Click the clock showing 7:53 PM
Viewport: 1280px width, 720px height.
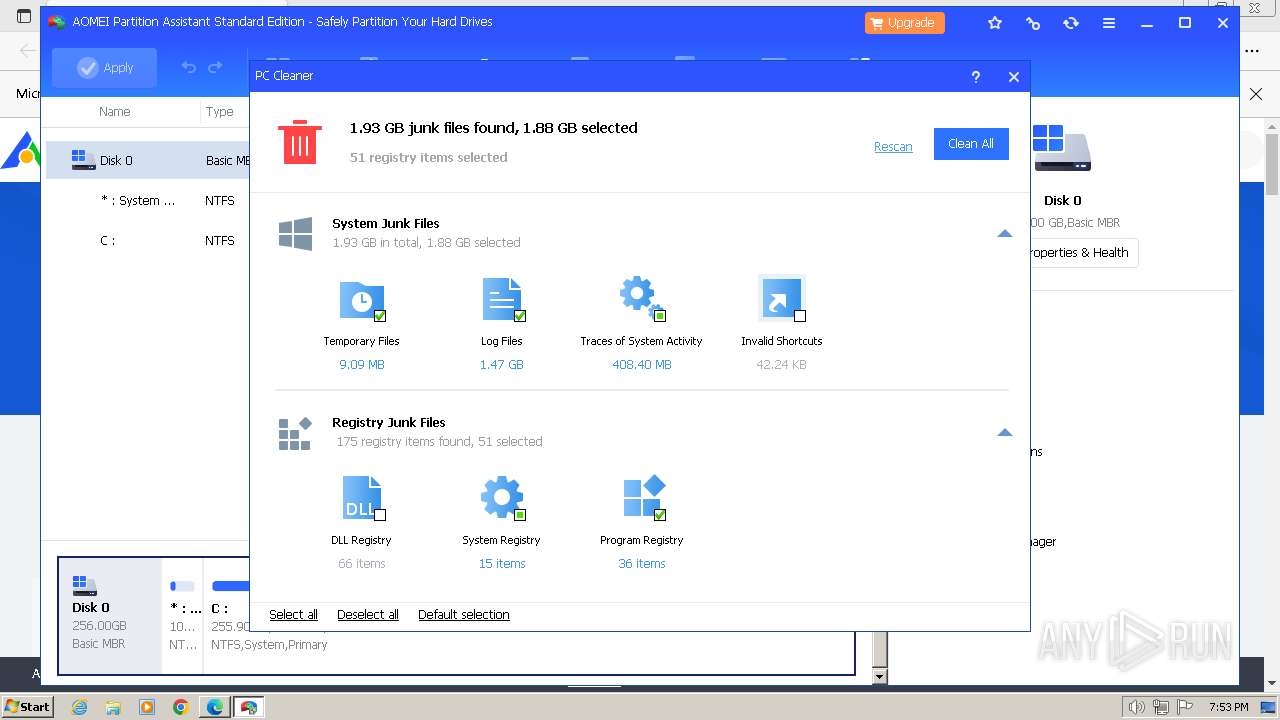(x=1229, y=707)
